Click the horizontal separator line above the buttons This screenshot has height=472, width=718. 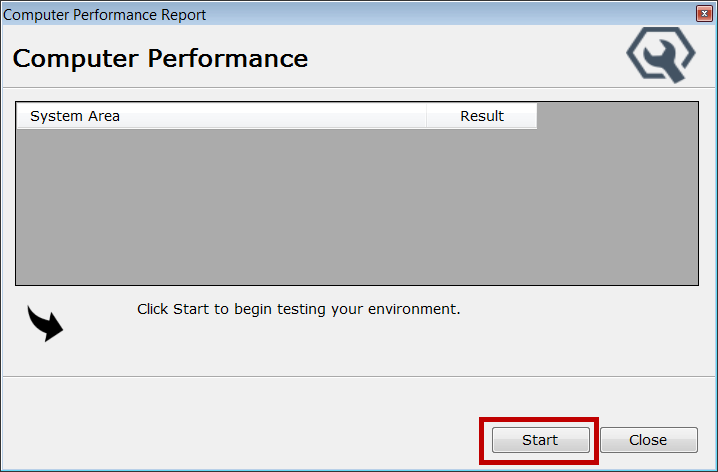click(x=359, y=377)
